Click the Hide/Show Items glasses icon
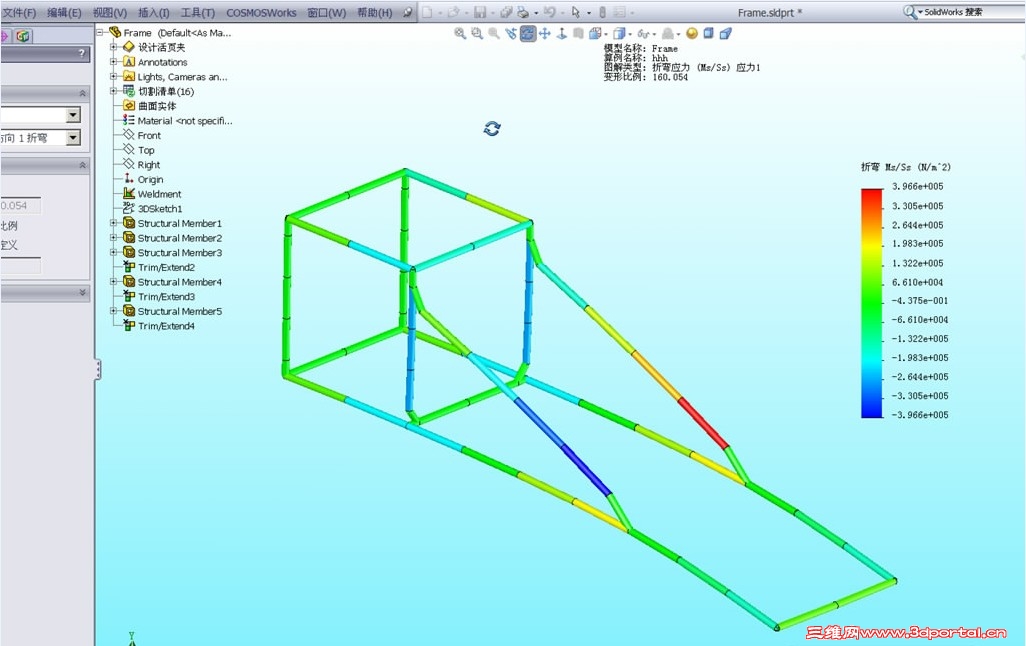 coord(643,33)
